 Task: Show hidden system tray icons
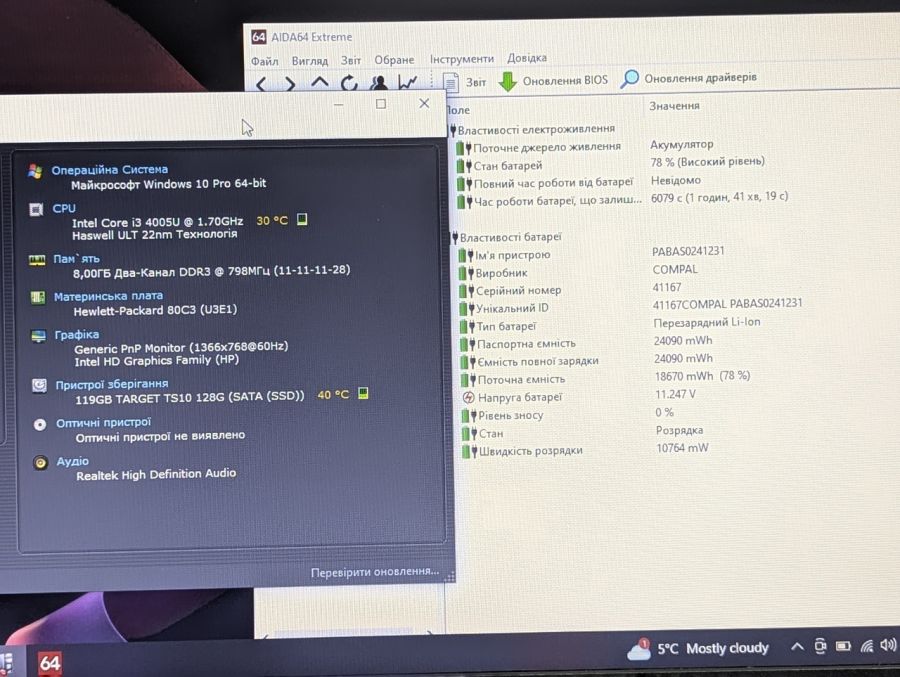[797, 647]
